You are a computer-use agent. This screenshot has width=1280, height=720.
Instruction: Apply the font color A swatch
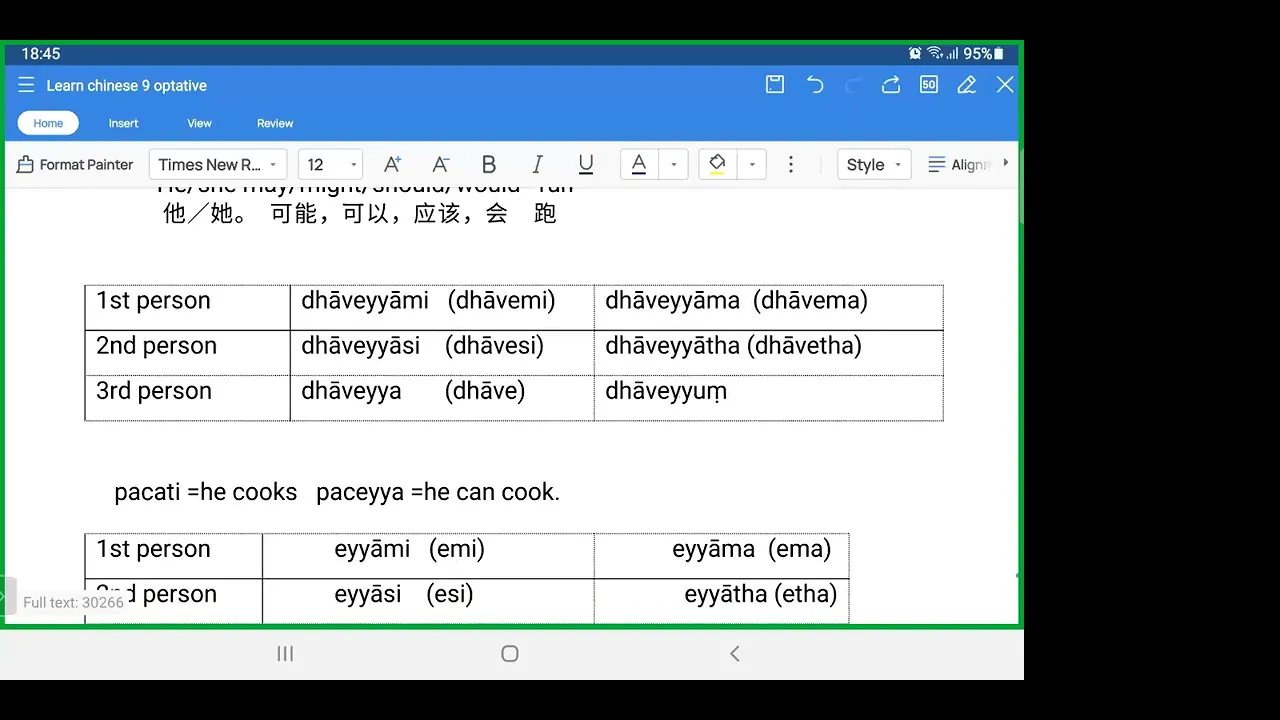(639, 165)
